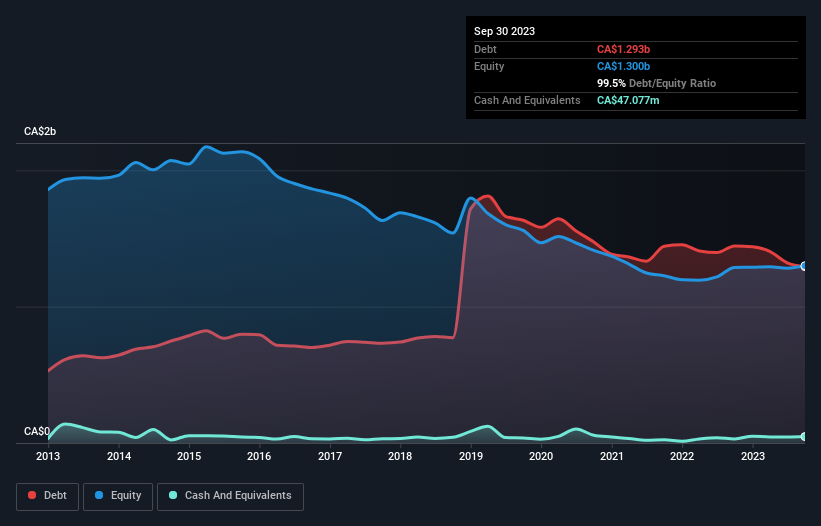Viewport: 821px width, 526px height.
Task: Toggle the Equity legend button
Action: point(118,496)
